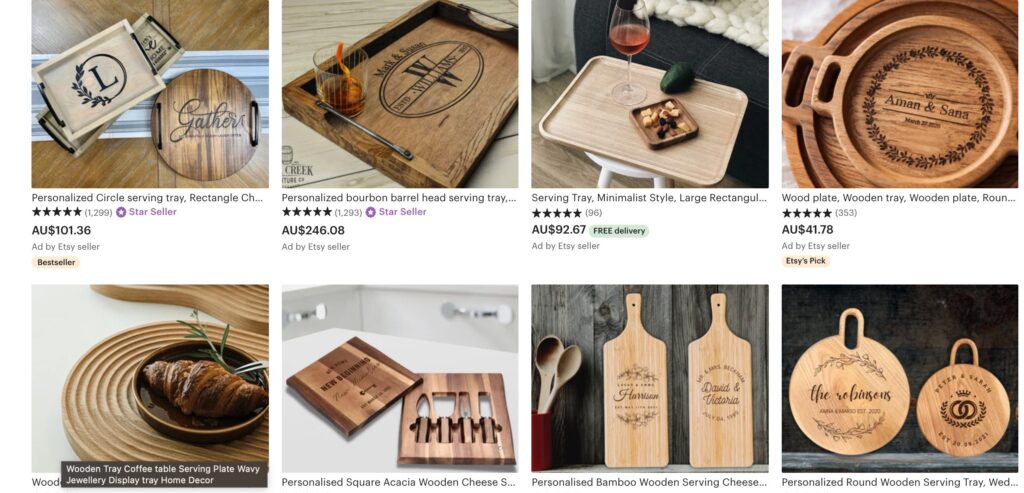1024x493 pixels.
Task: Click the Personalised Bamboo Wooden Serving Cheese title
Action: (649, 483)
